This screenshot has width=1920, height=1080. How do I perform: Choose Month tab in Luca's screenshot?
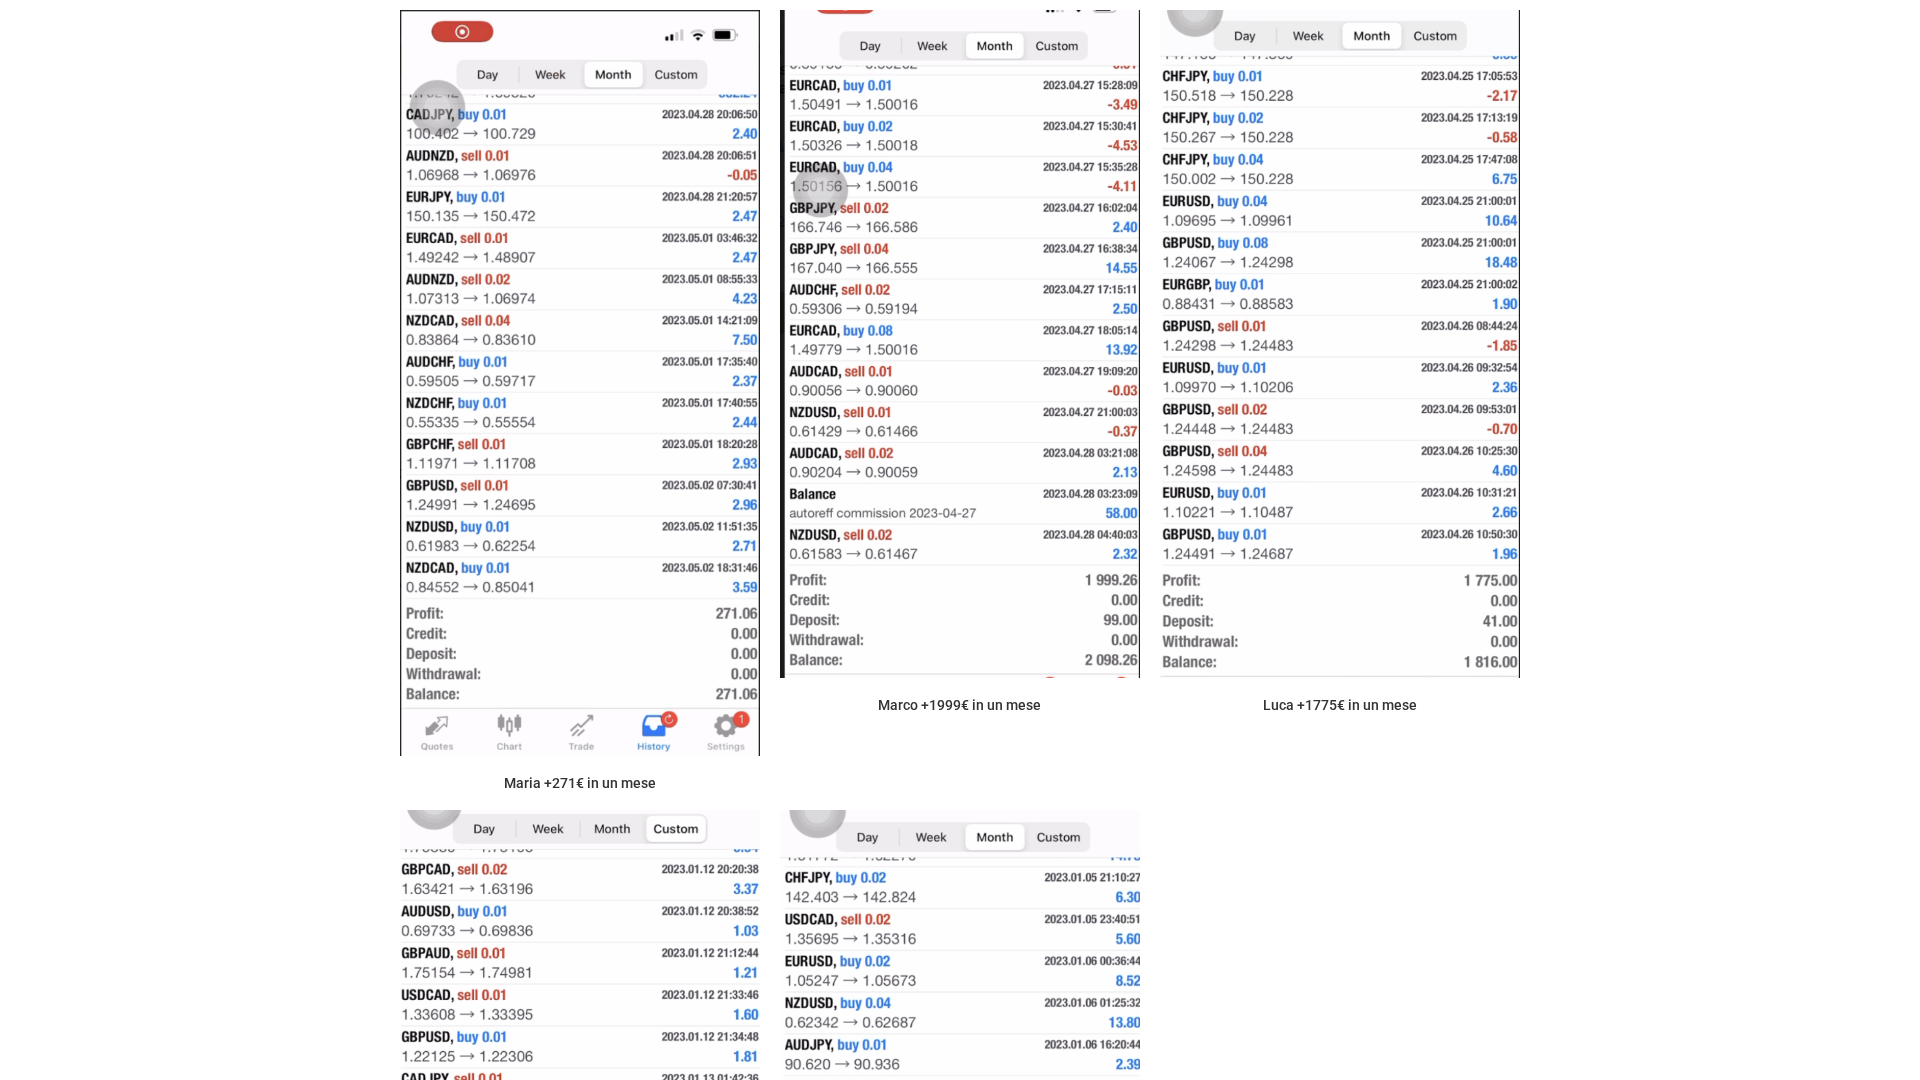click(x=1372, y=36)
